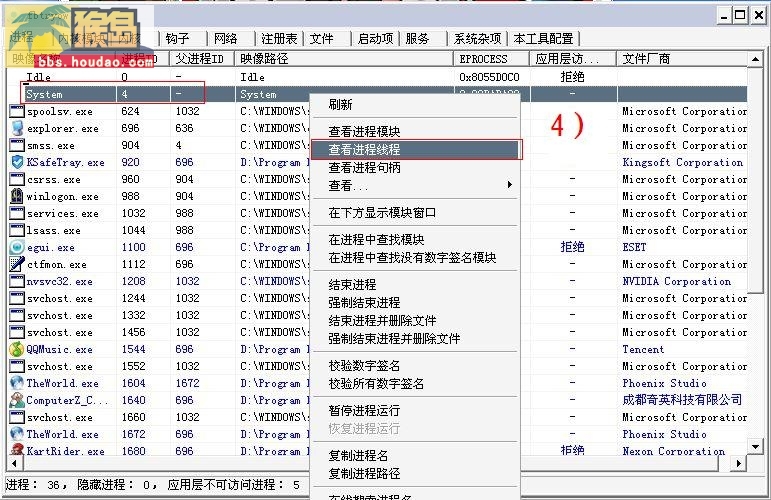Click the TheWorld.exe icon with PID 1672

[17, 434]
